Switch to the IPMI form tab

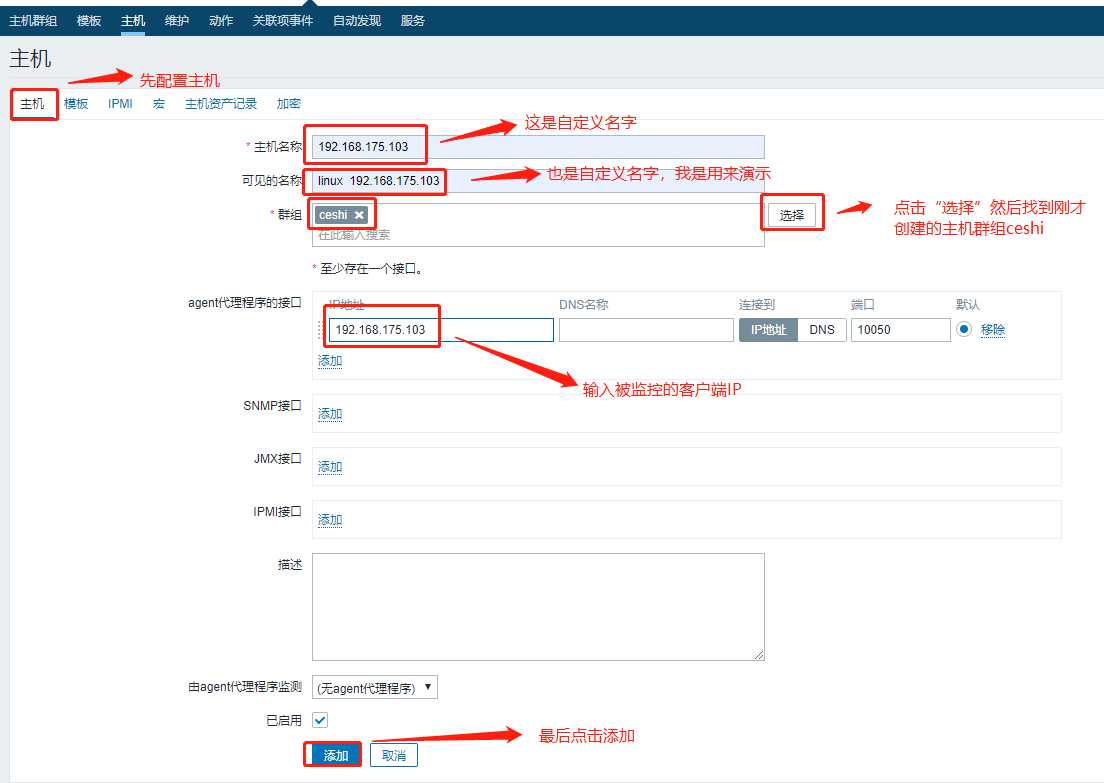coord(120,104)
